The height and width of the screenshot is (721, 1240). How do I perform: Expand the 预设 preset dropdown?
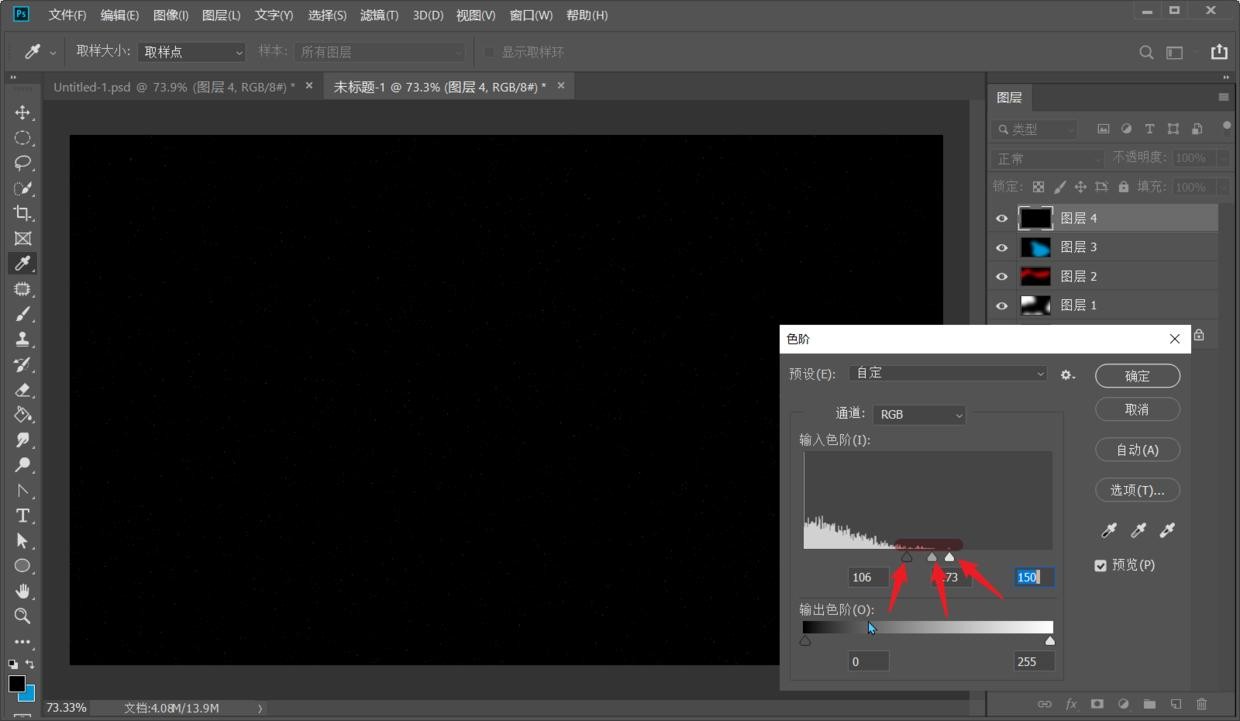pyautogui.click(x=946, y=373)
